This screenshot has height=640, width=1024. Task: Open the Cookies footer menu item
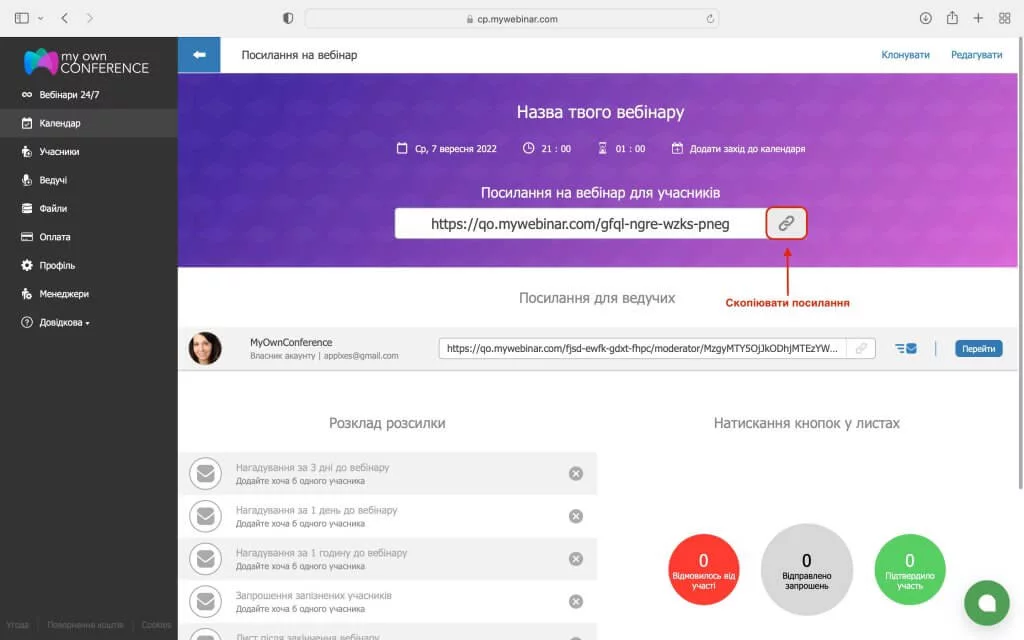point(156,624)
